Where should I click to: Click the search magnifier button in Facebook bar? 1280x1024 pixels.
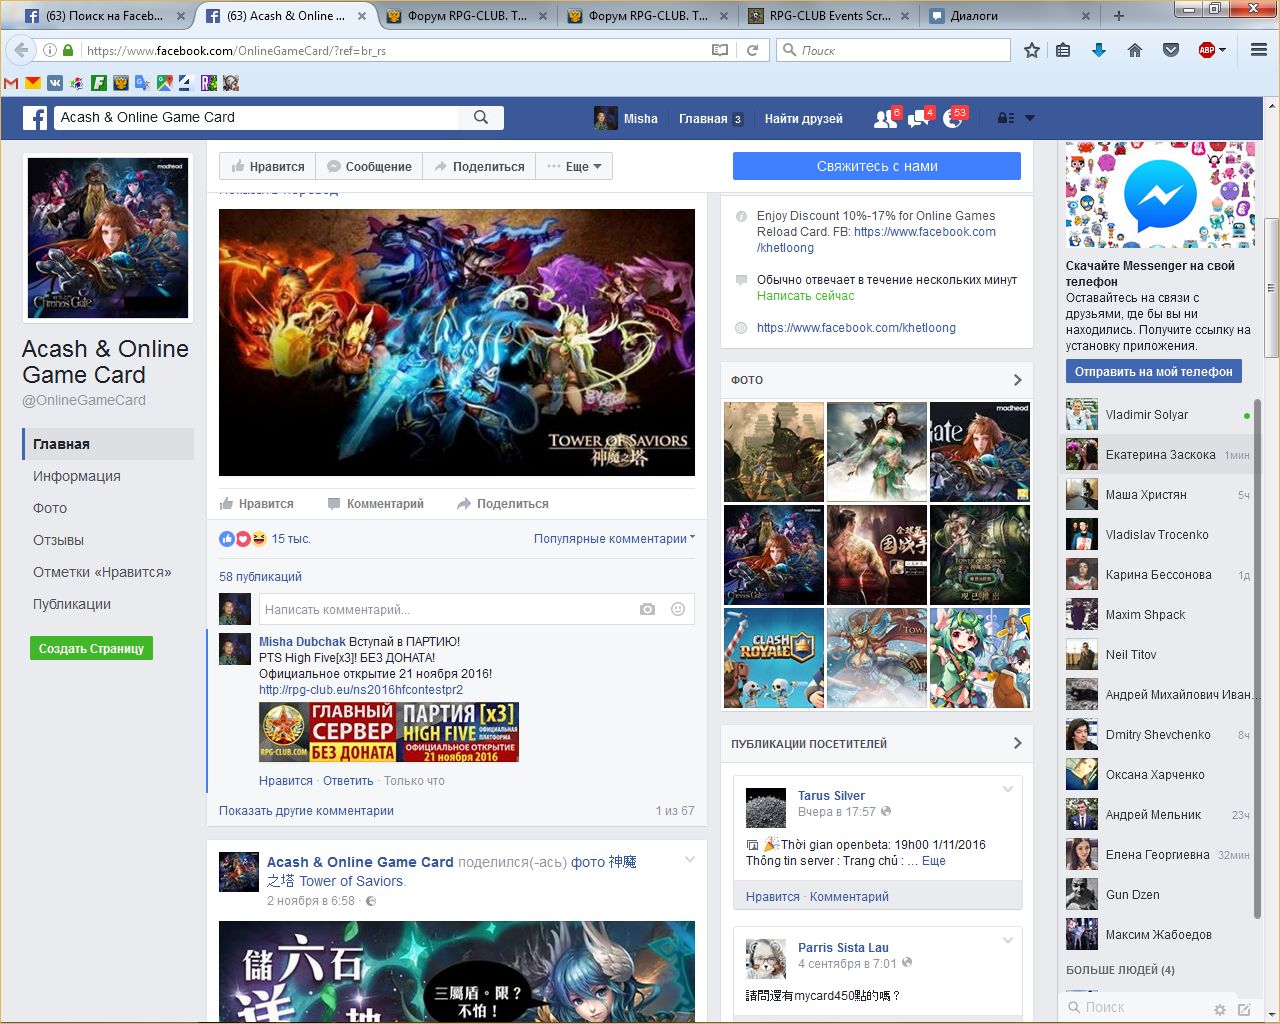pyautogui.click(x=481, y=117)
